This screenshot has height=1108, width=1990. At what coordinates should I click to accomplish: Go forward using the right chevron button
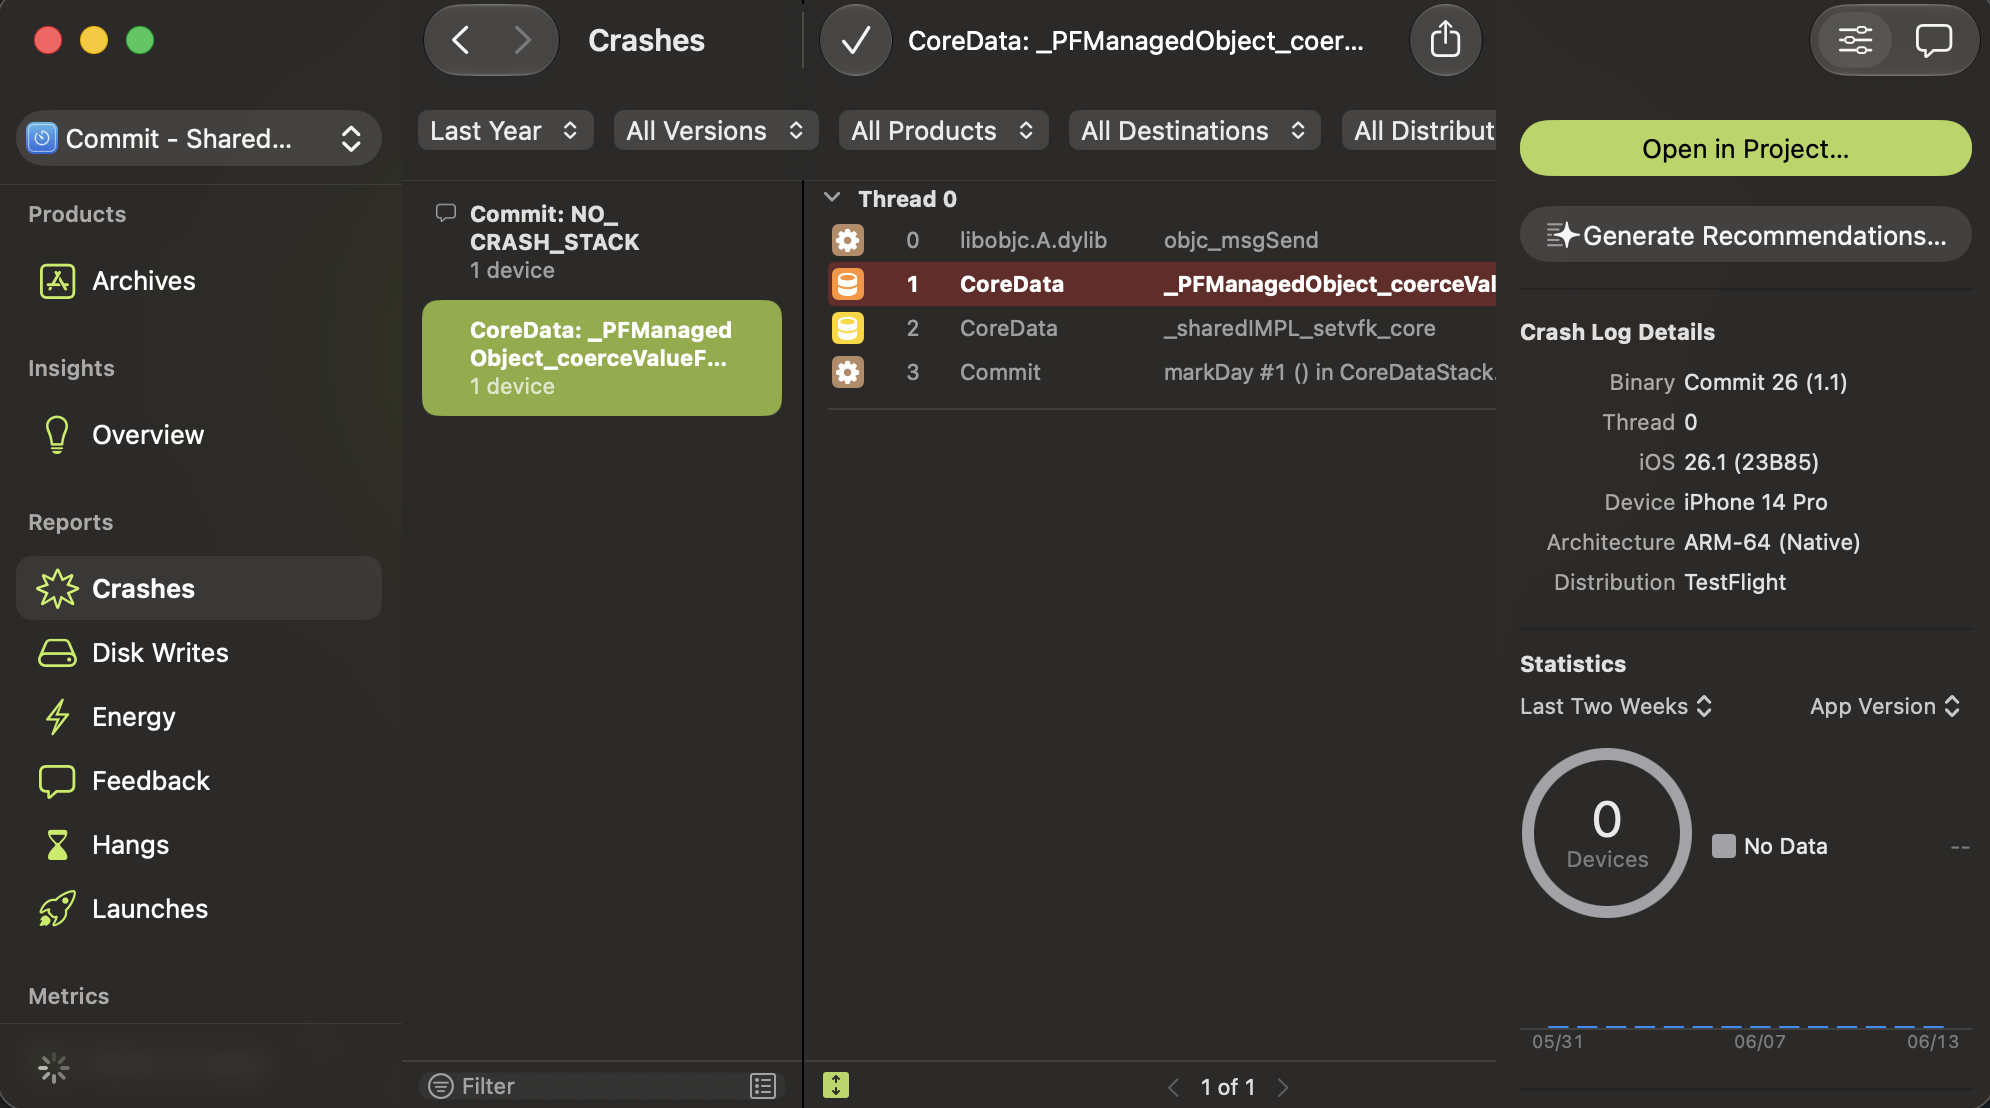point(521,40)
